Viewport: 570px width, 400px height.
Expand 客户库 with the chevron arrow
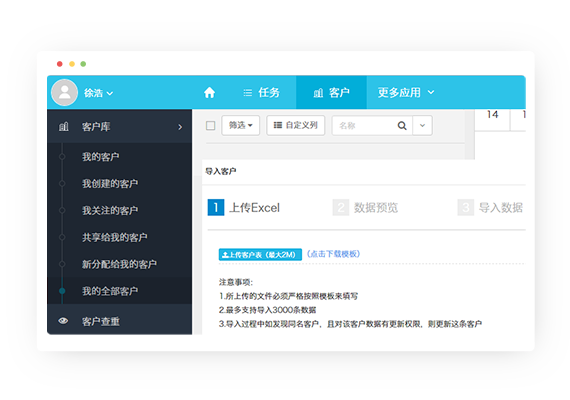pos(180,127)
